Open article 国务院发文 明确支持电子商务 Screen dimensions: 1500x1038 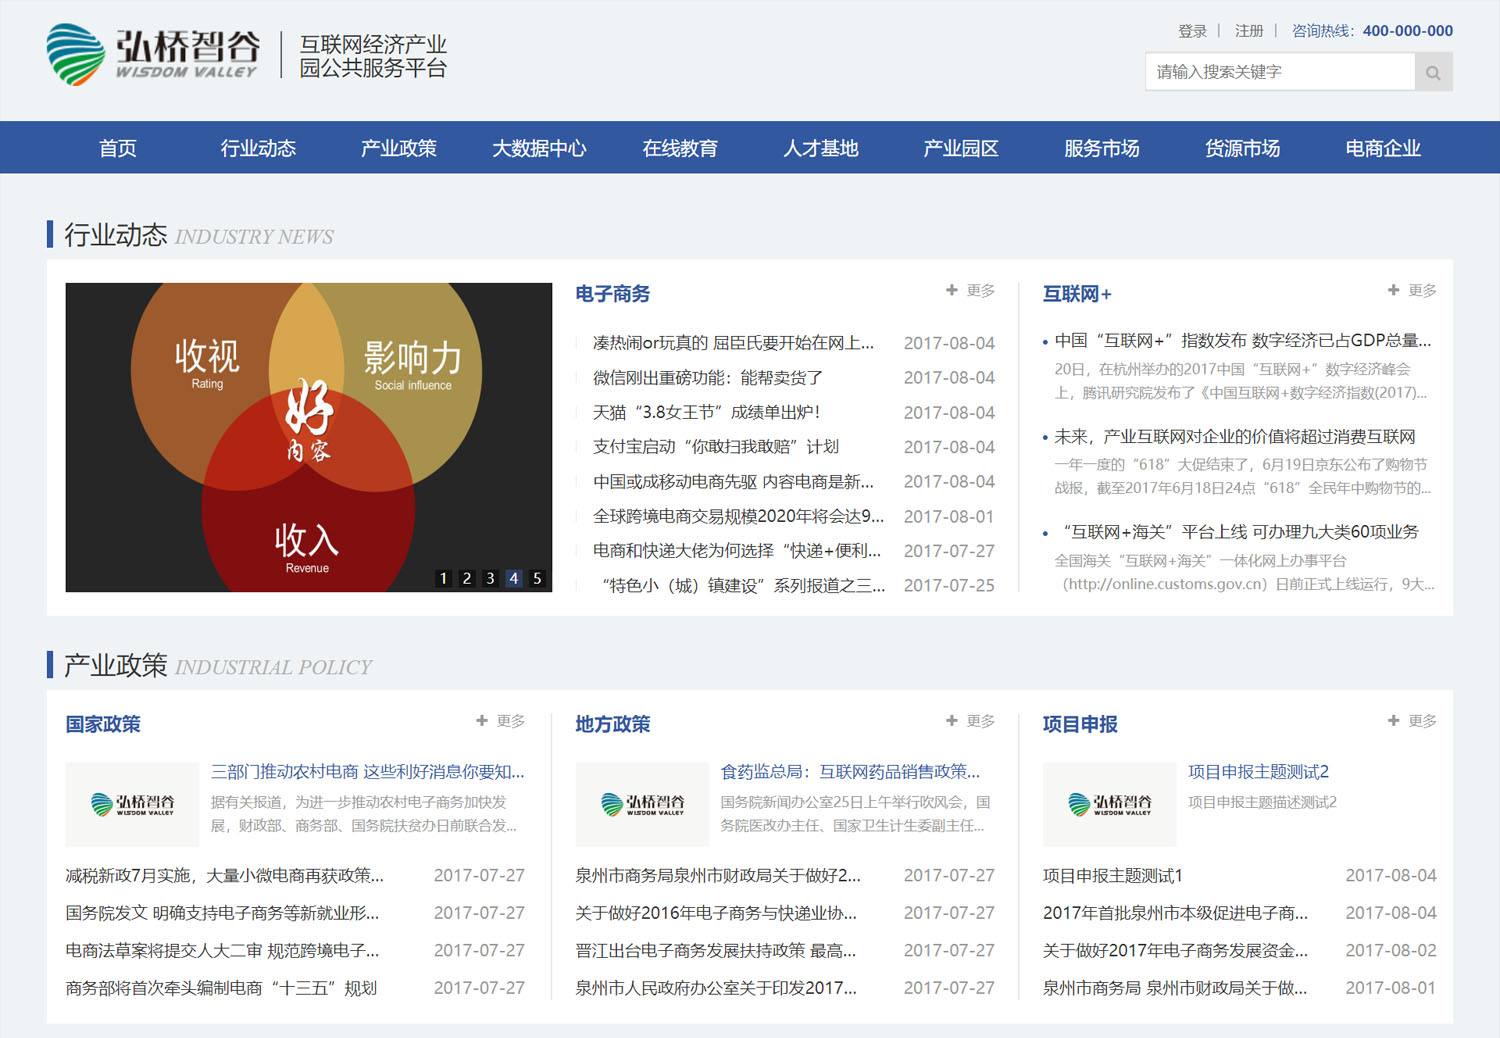coord(222,913)
